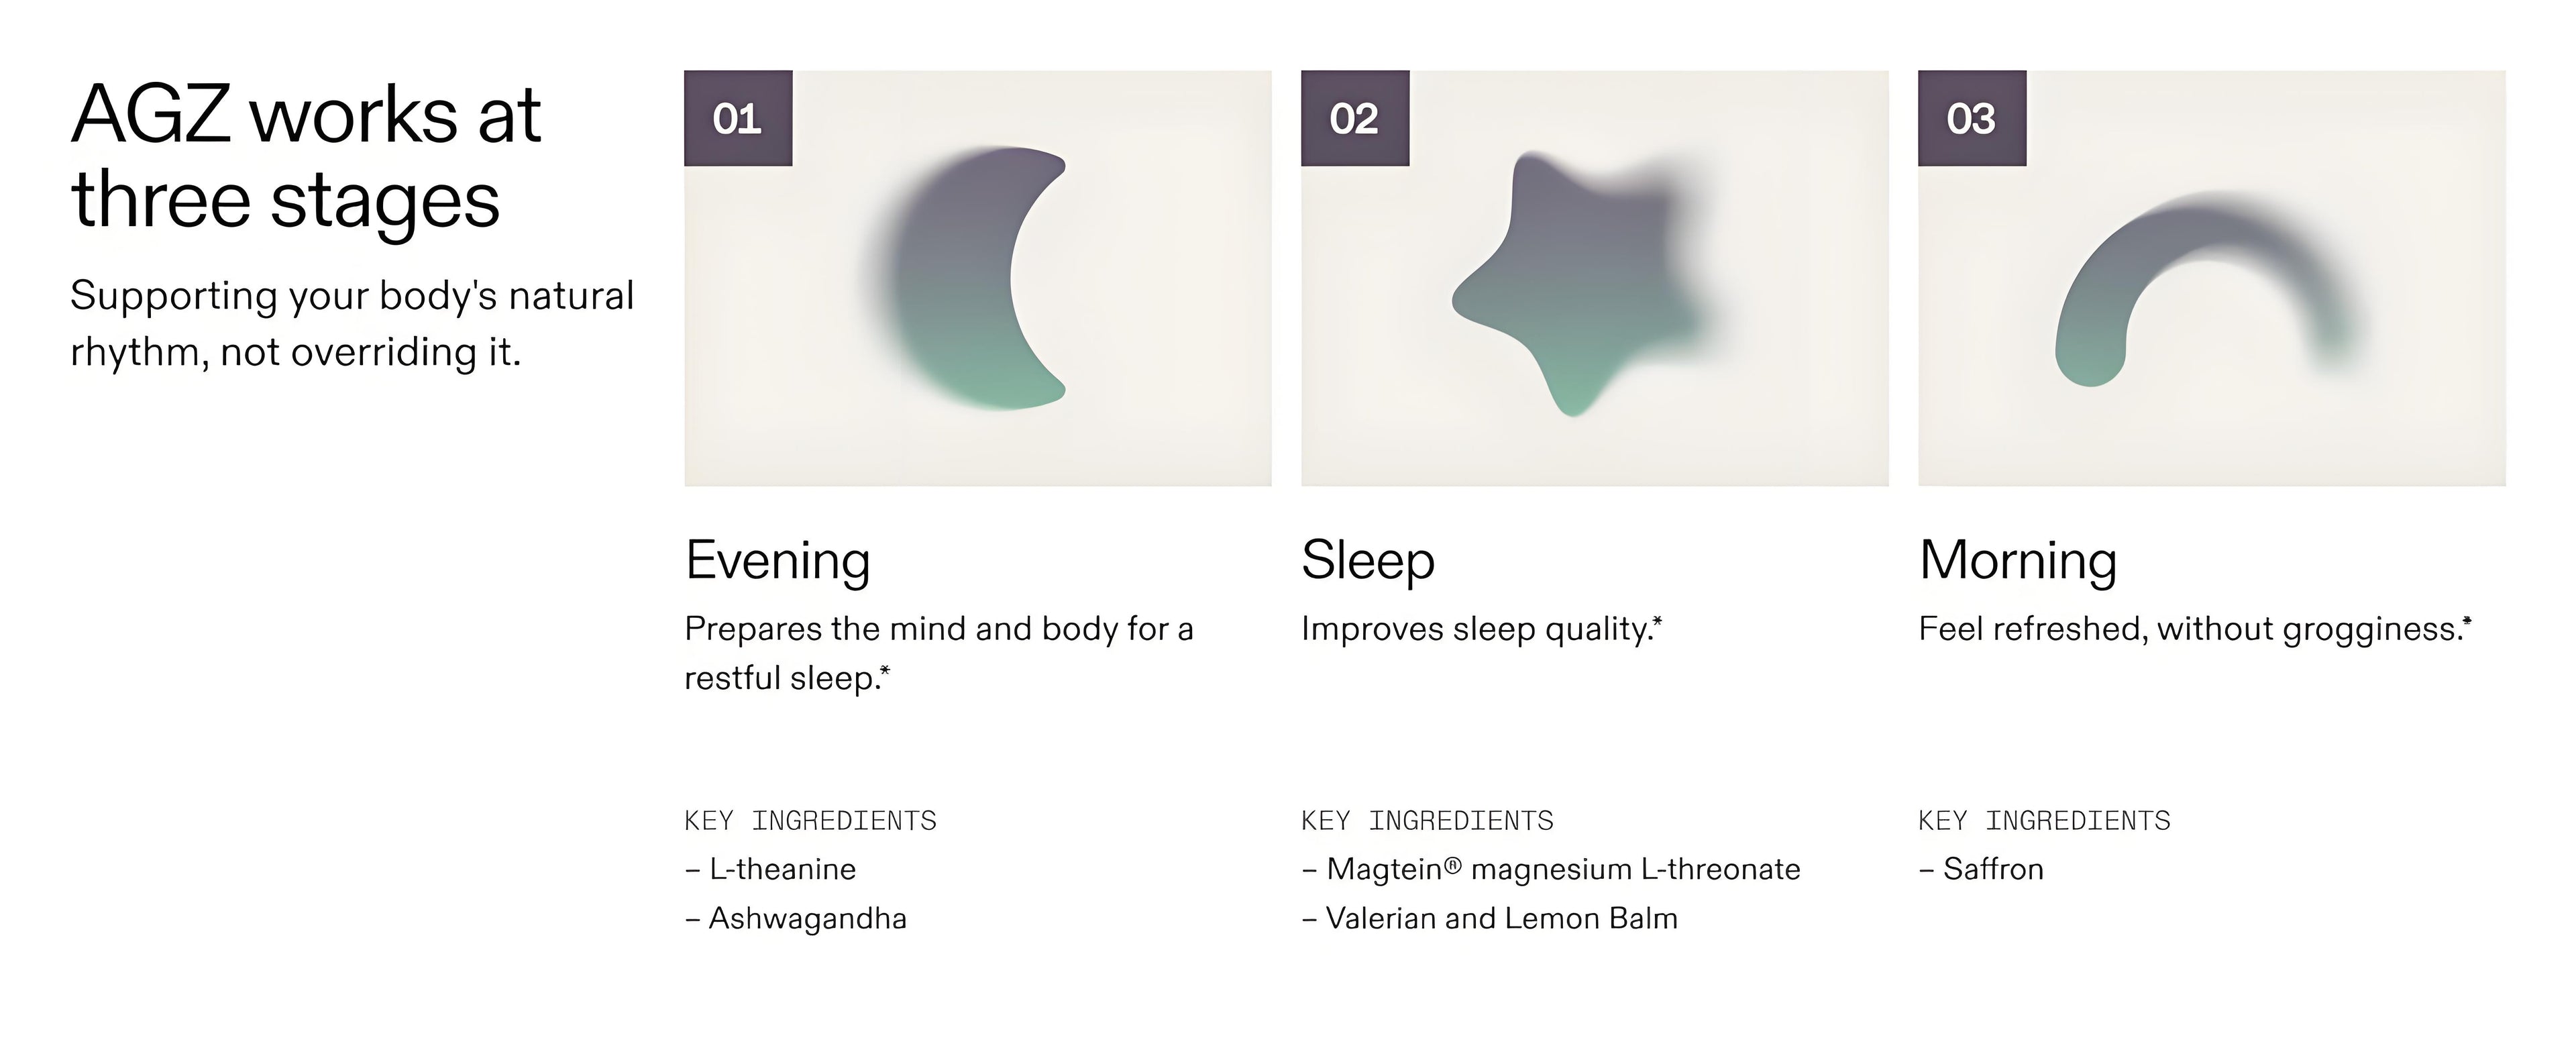This screenshot has width=2576, height=1056.
Task: Select the 03 stage badge
Action: [x=1972, y=118]
